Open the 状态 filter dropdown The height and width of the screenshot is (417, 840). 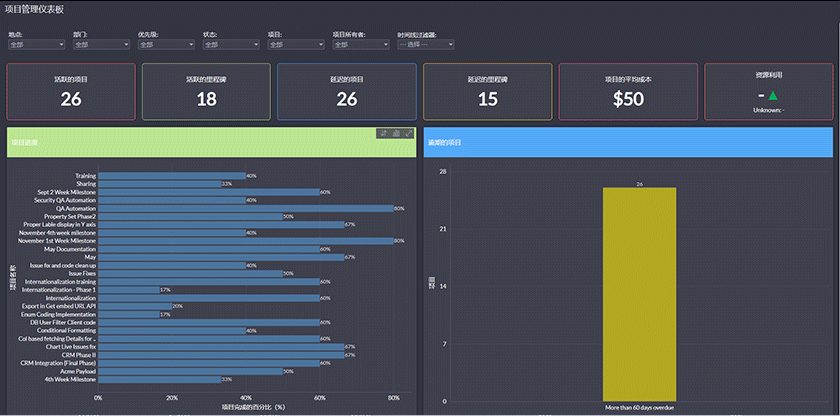coord(224,45)
